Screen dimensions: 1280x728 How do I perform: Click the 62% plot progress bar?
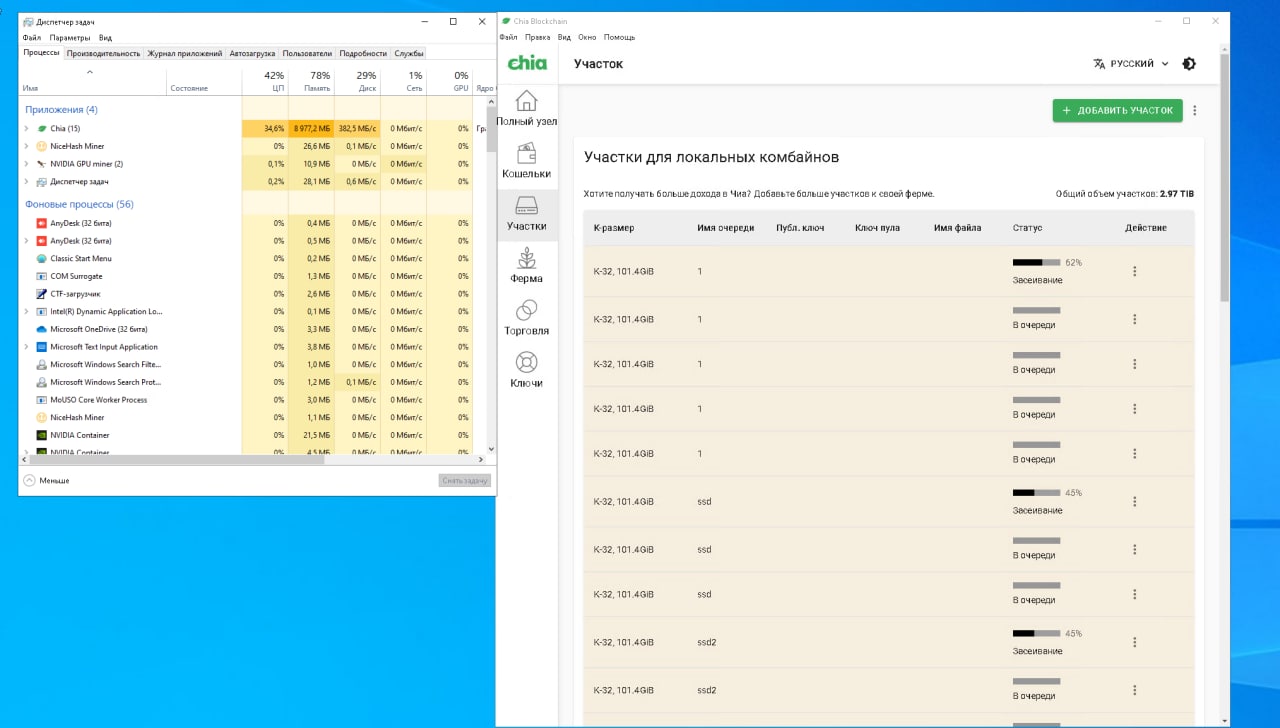[1036, 262]
